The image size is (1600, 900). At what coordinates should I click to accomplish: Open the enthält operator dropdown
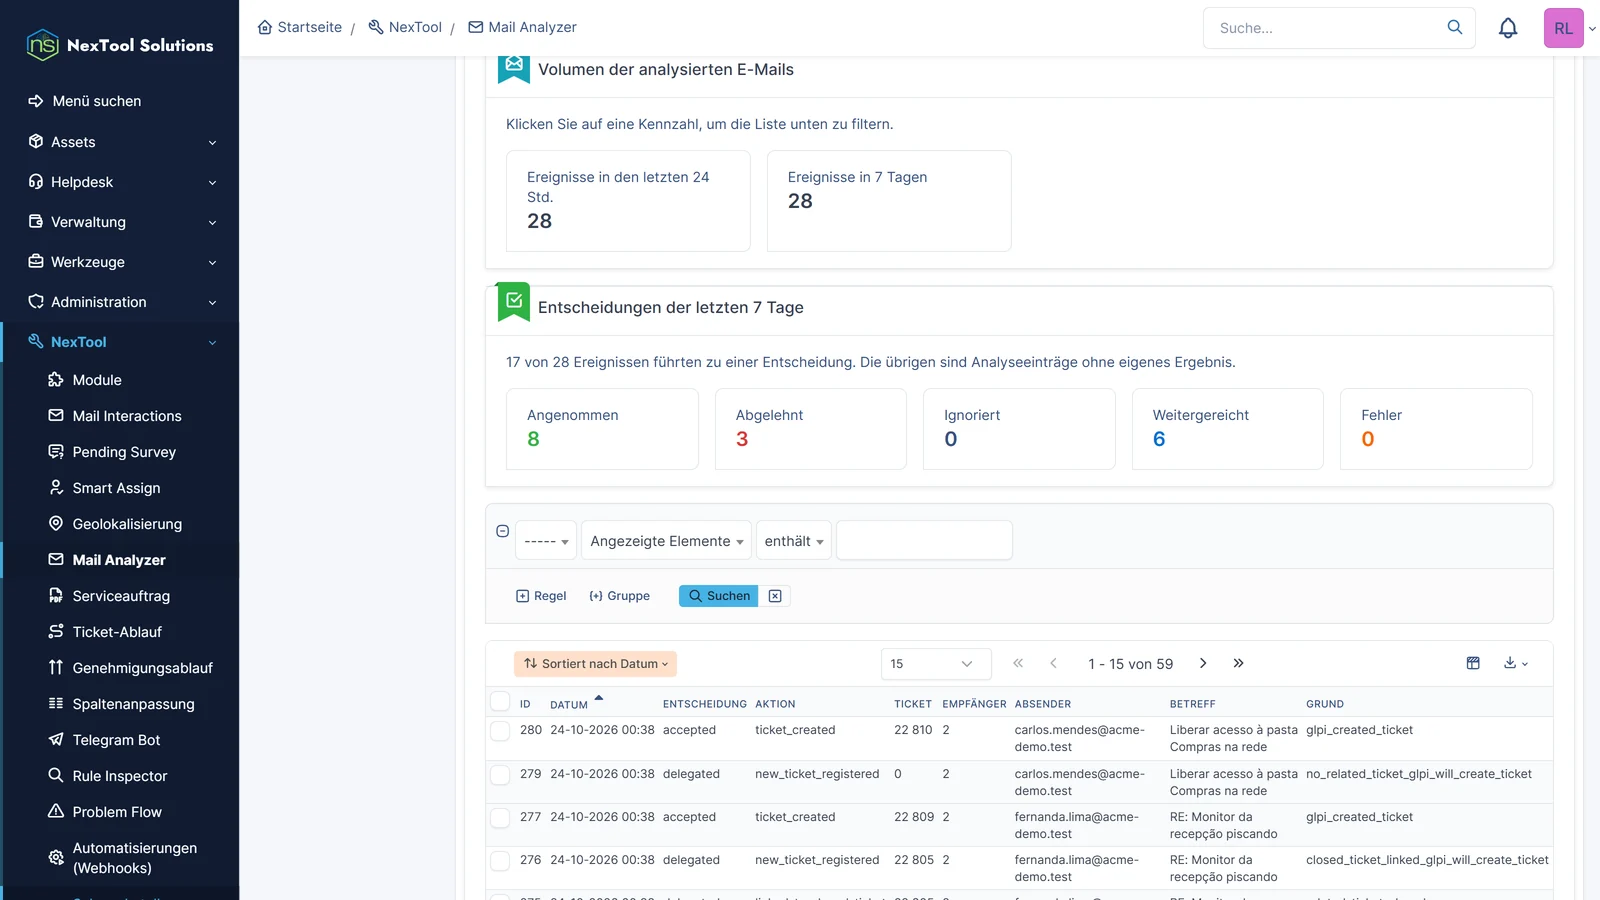click(x=794, y=541)
